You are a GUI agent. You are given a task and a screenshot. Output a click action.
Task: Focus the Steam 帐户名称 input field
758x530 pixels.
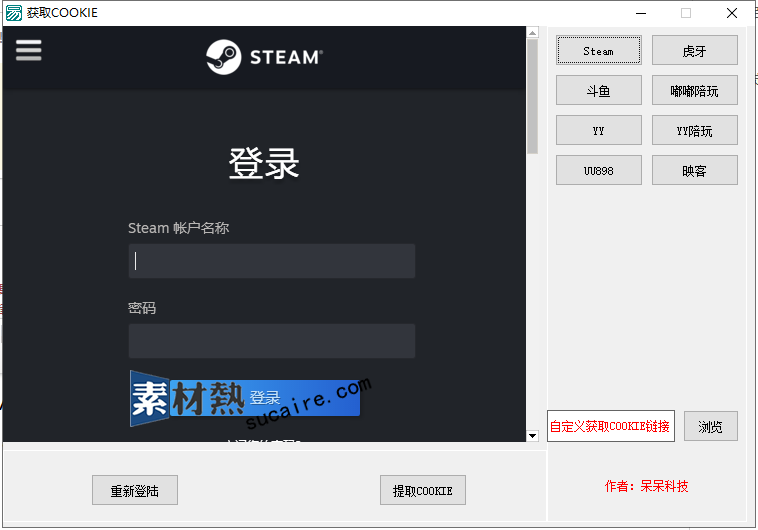pyautogui.click(x=272, y=261)
